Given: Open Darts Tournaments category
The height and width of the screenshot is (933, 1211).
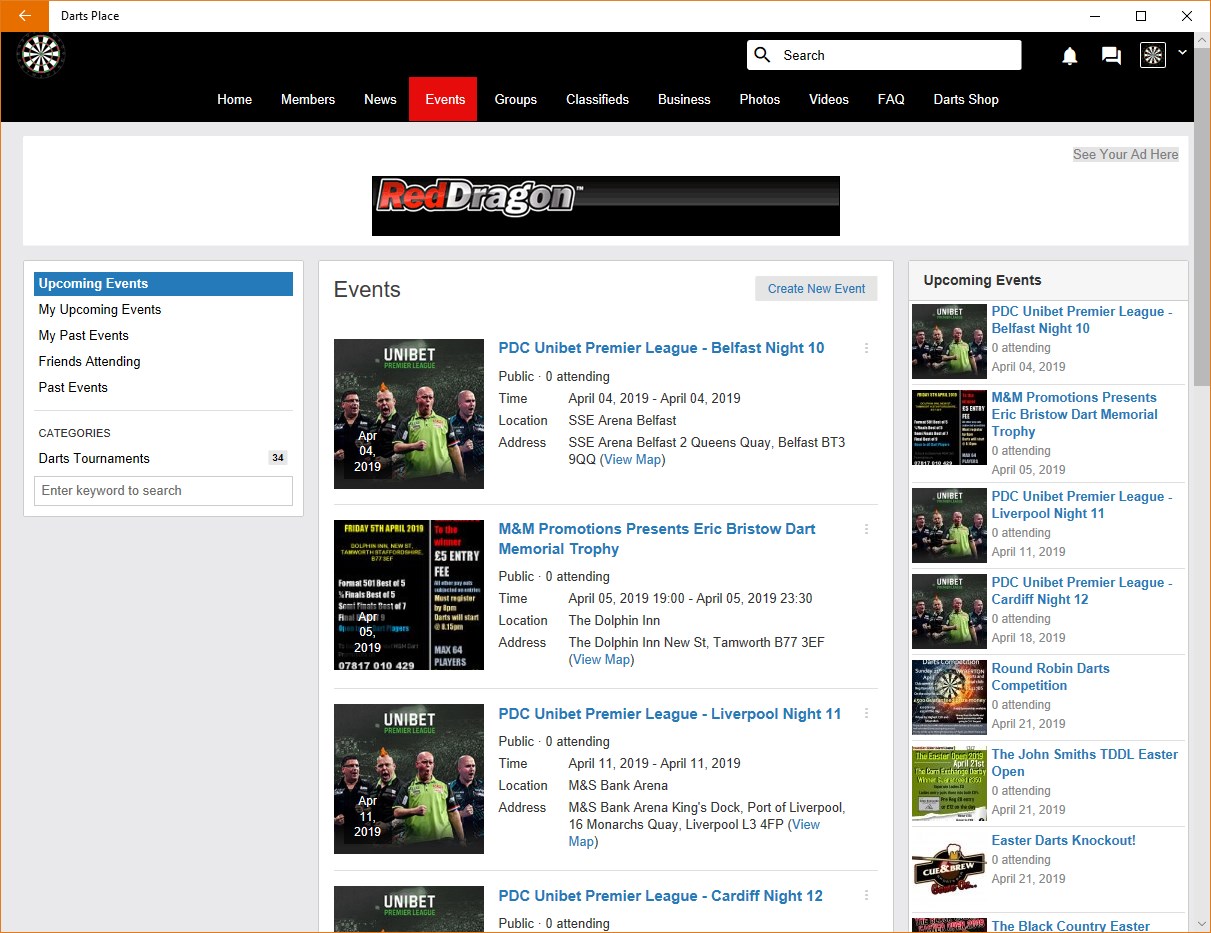Looking at the screenshot, I should click(94, 458).
